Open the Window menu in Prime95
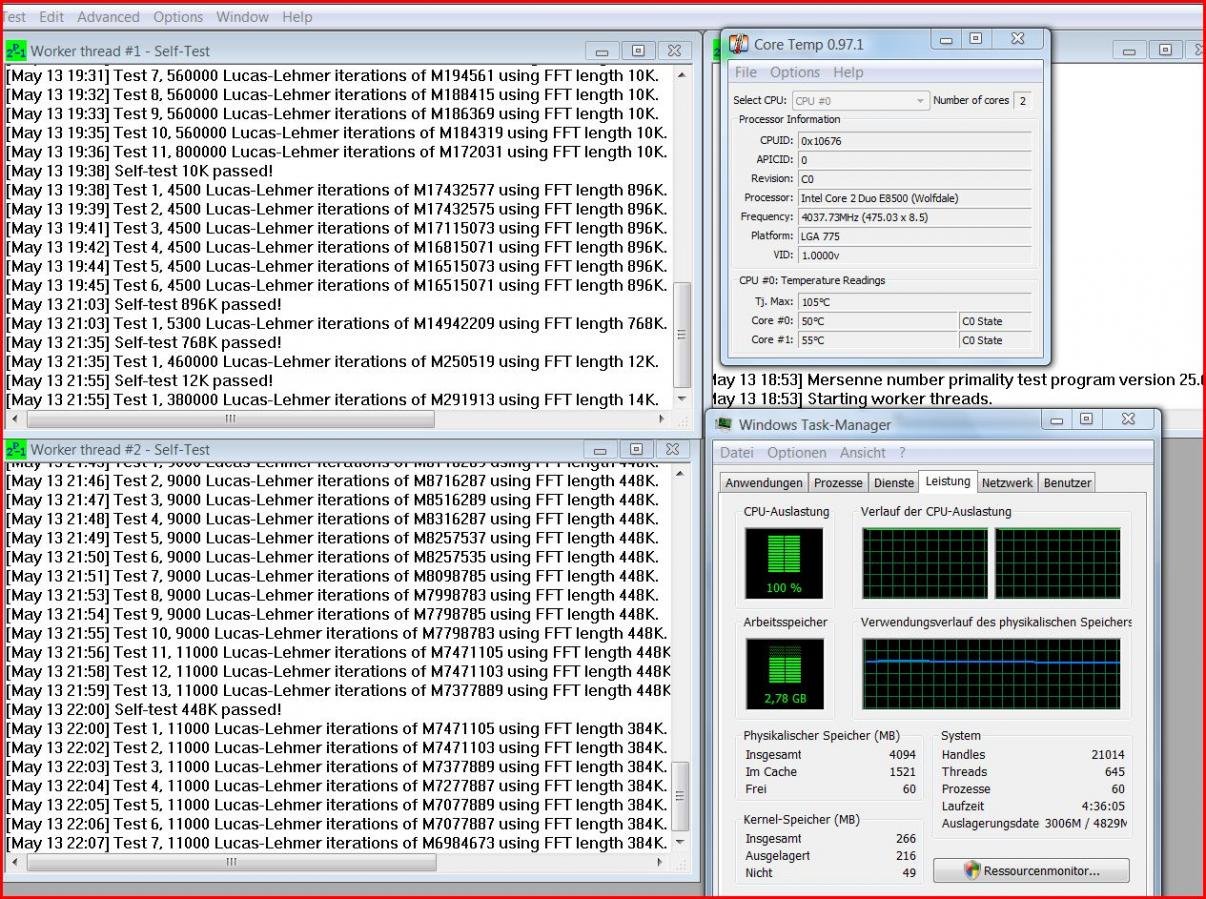The height and width of the screenshot is (899, 1206). [243, 17]
